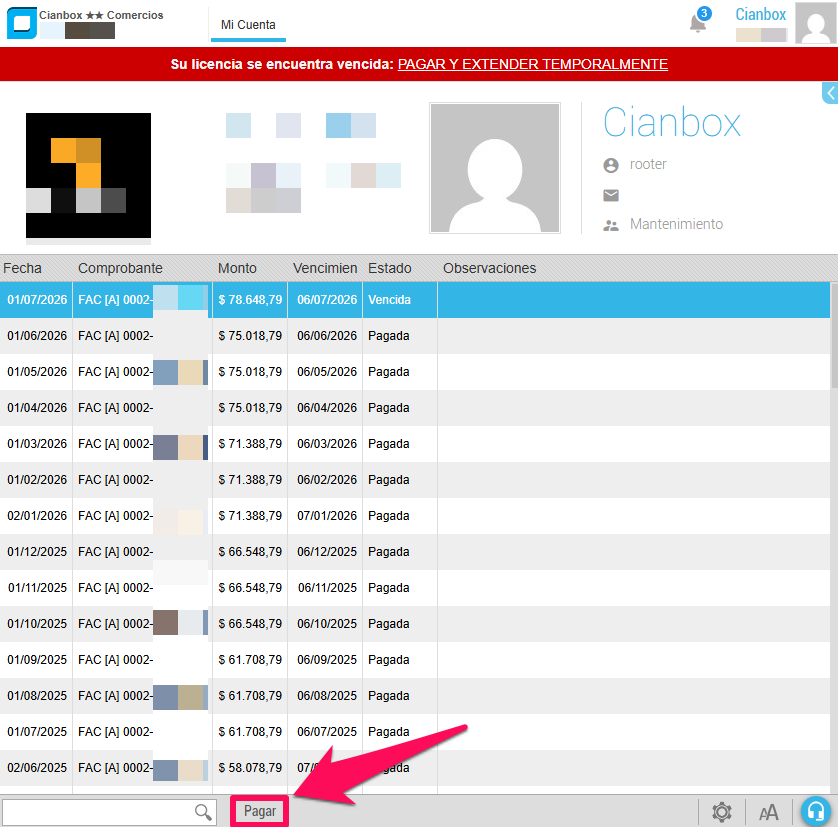Select the invoice dated 01/05/2026
The image size is (838, 827).
[x=415, y=372]
